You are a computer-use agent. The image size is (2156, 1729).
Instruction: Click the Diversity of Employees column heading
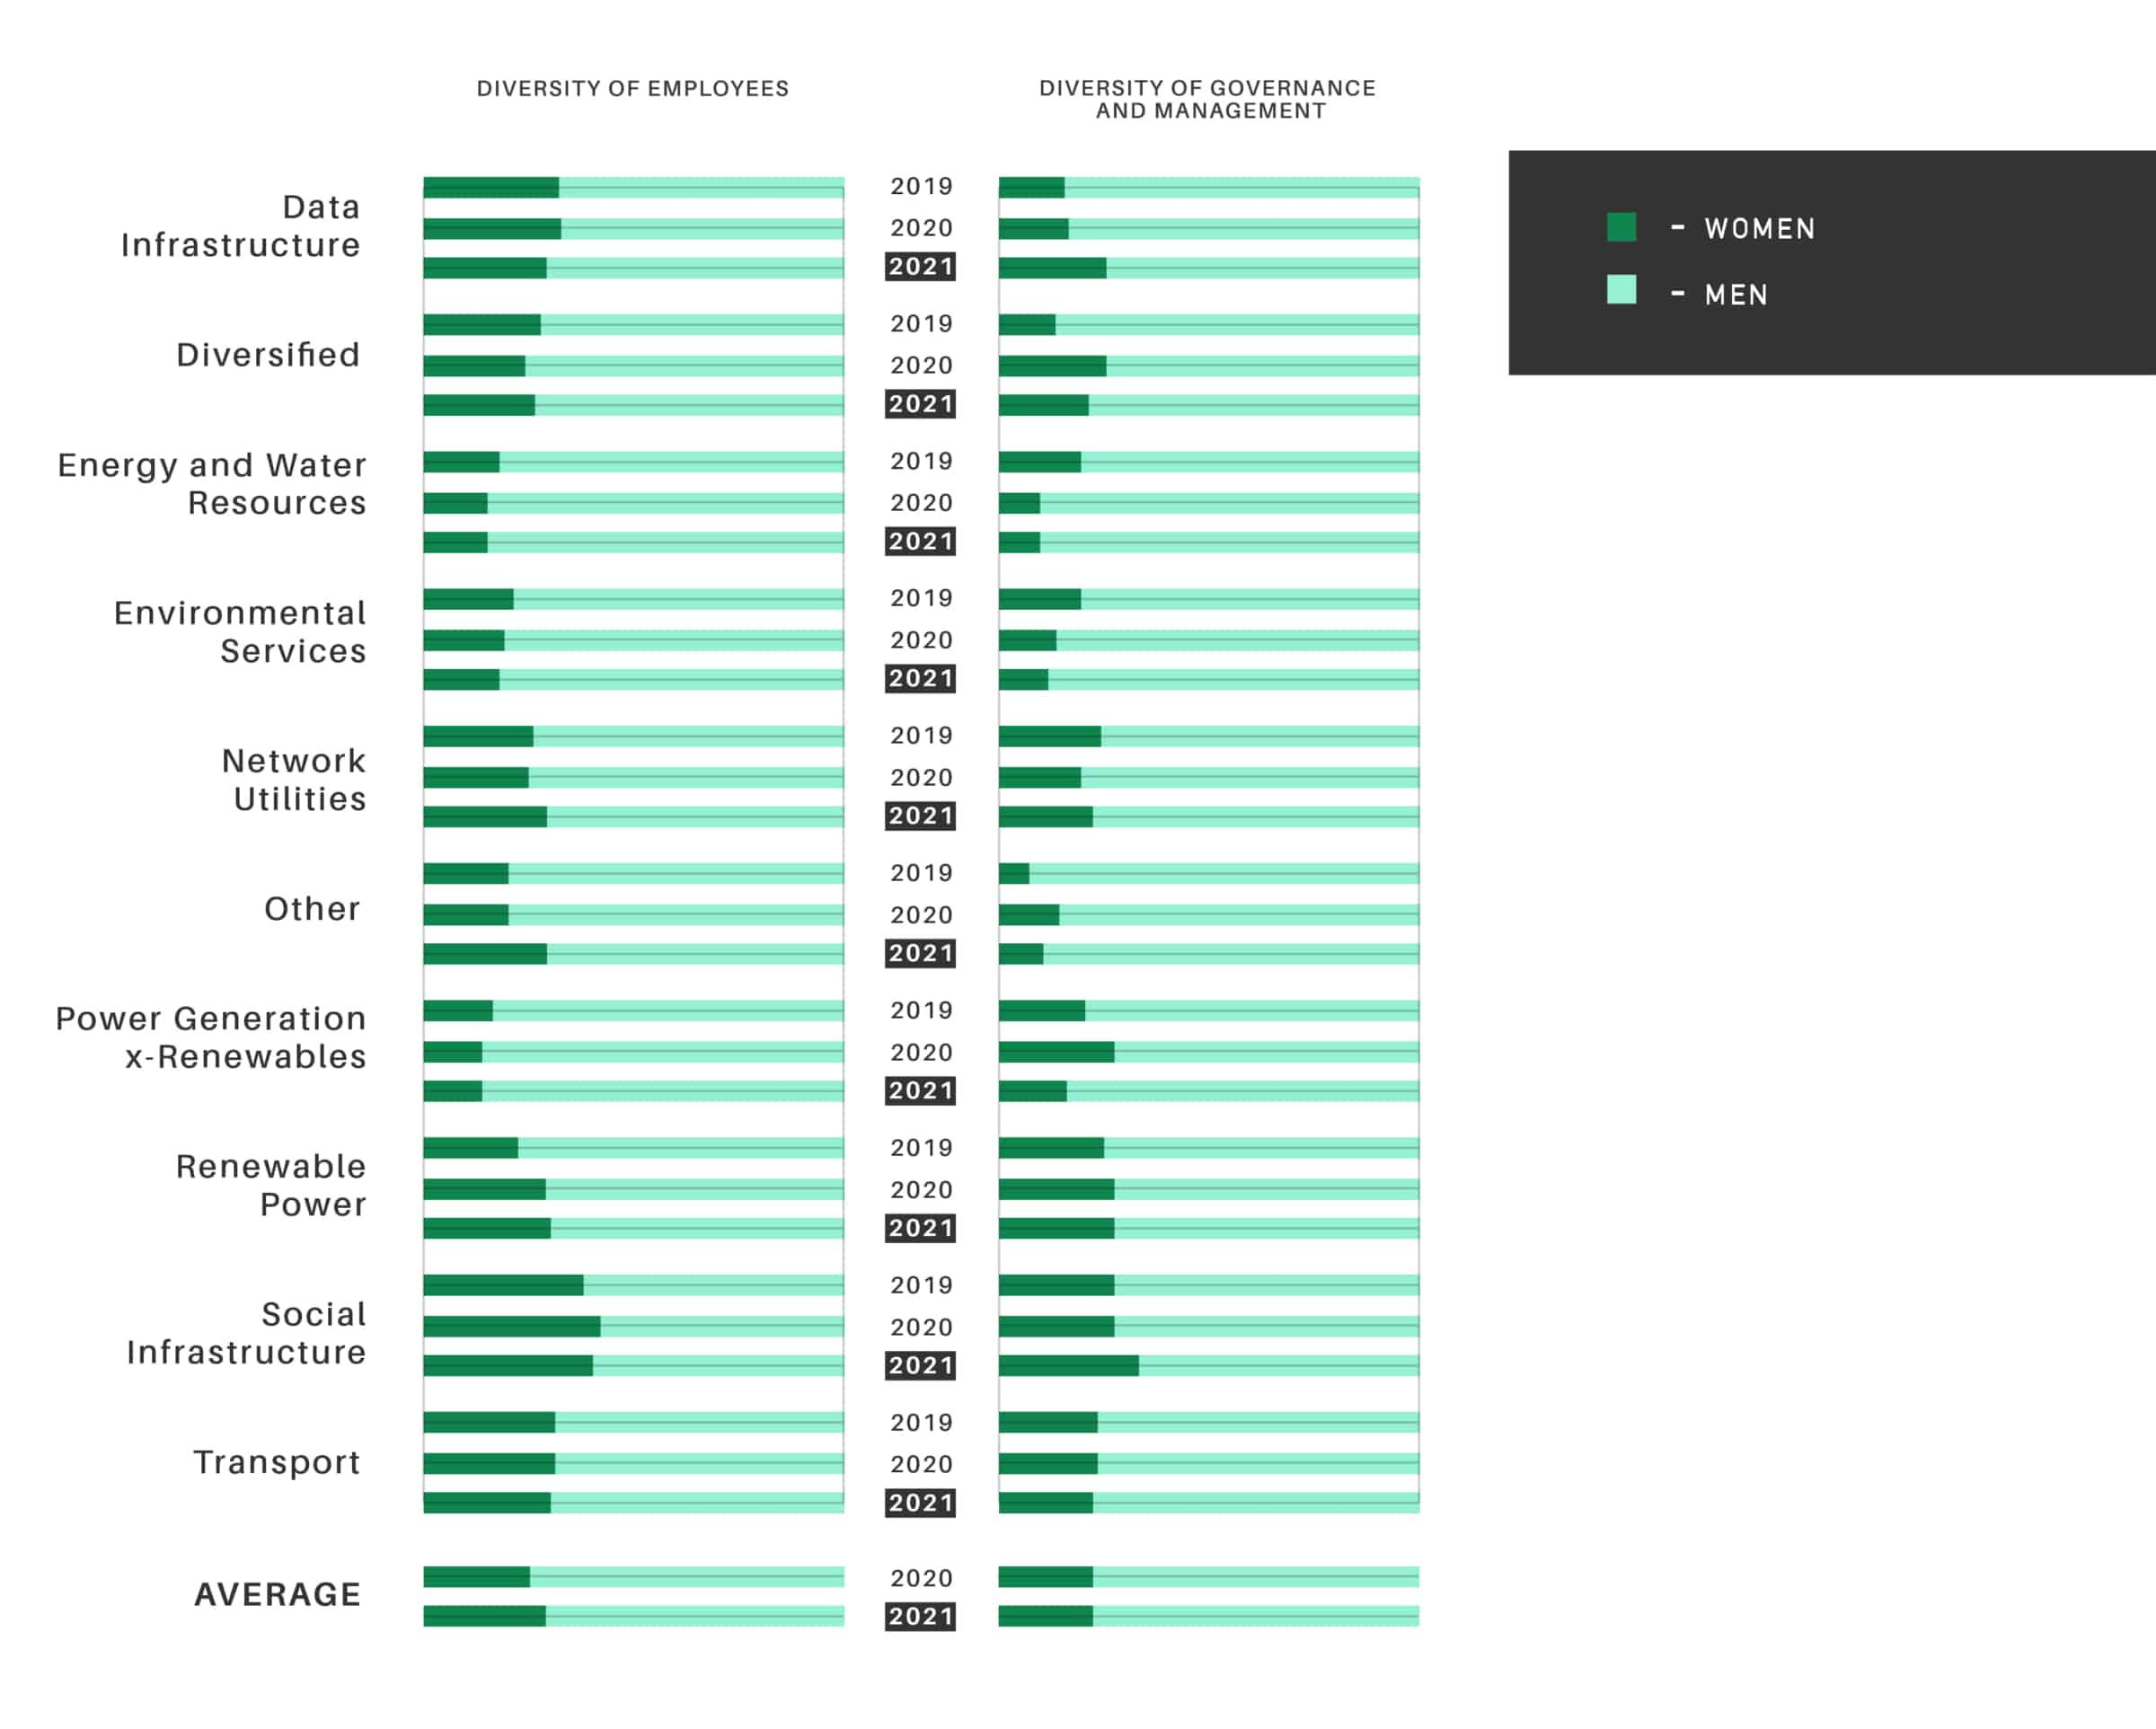[x=633, y=89]
